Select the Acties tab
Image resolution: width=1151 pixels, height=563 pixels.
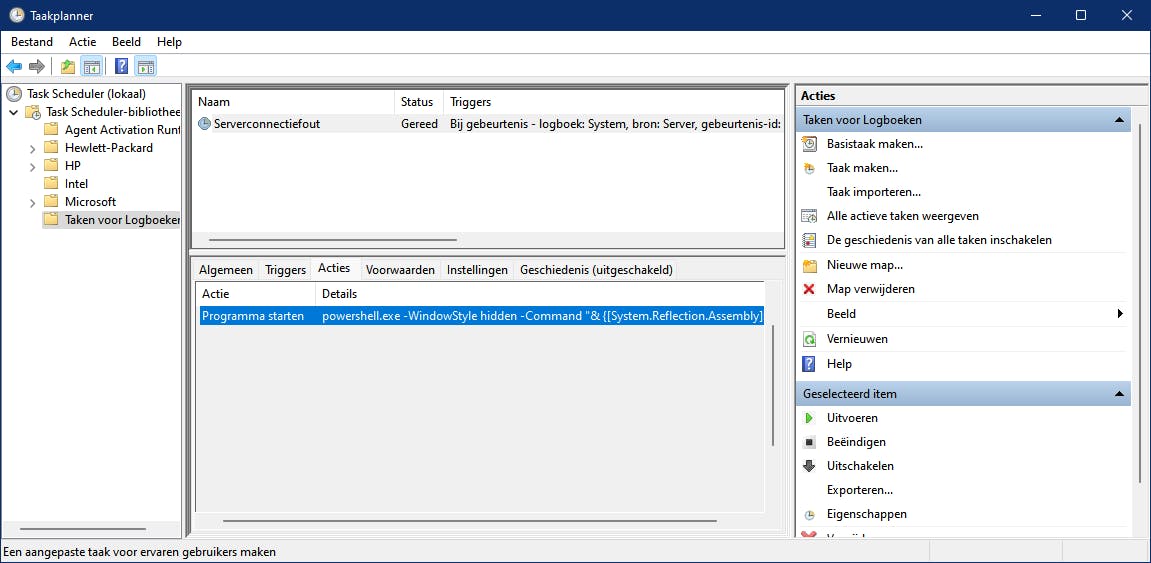tap(334, 269)
